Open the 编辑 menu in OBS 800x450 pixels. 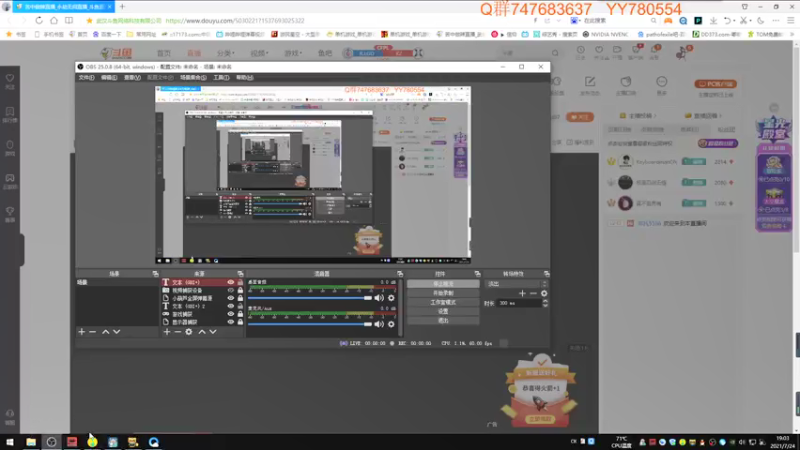109,78
